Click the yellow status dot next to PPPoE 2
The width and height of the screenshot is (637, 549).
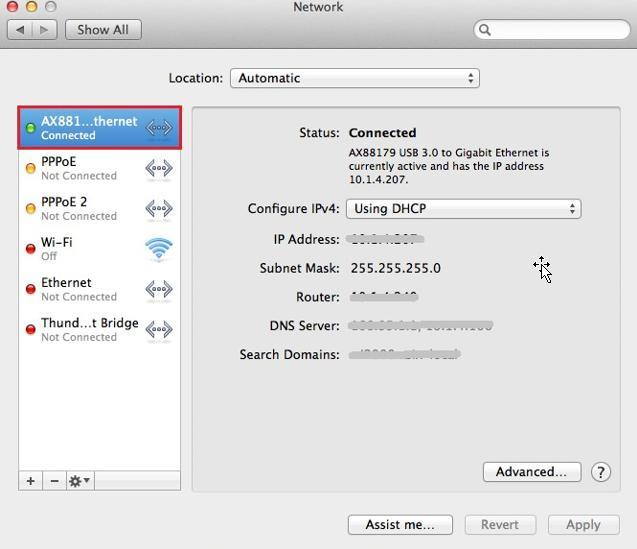coord(30,208)
